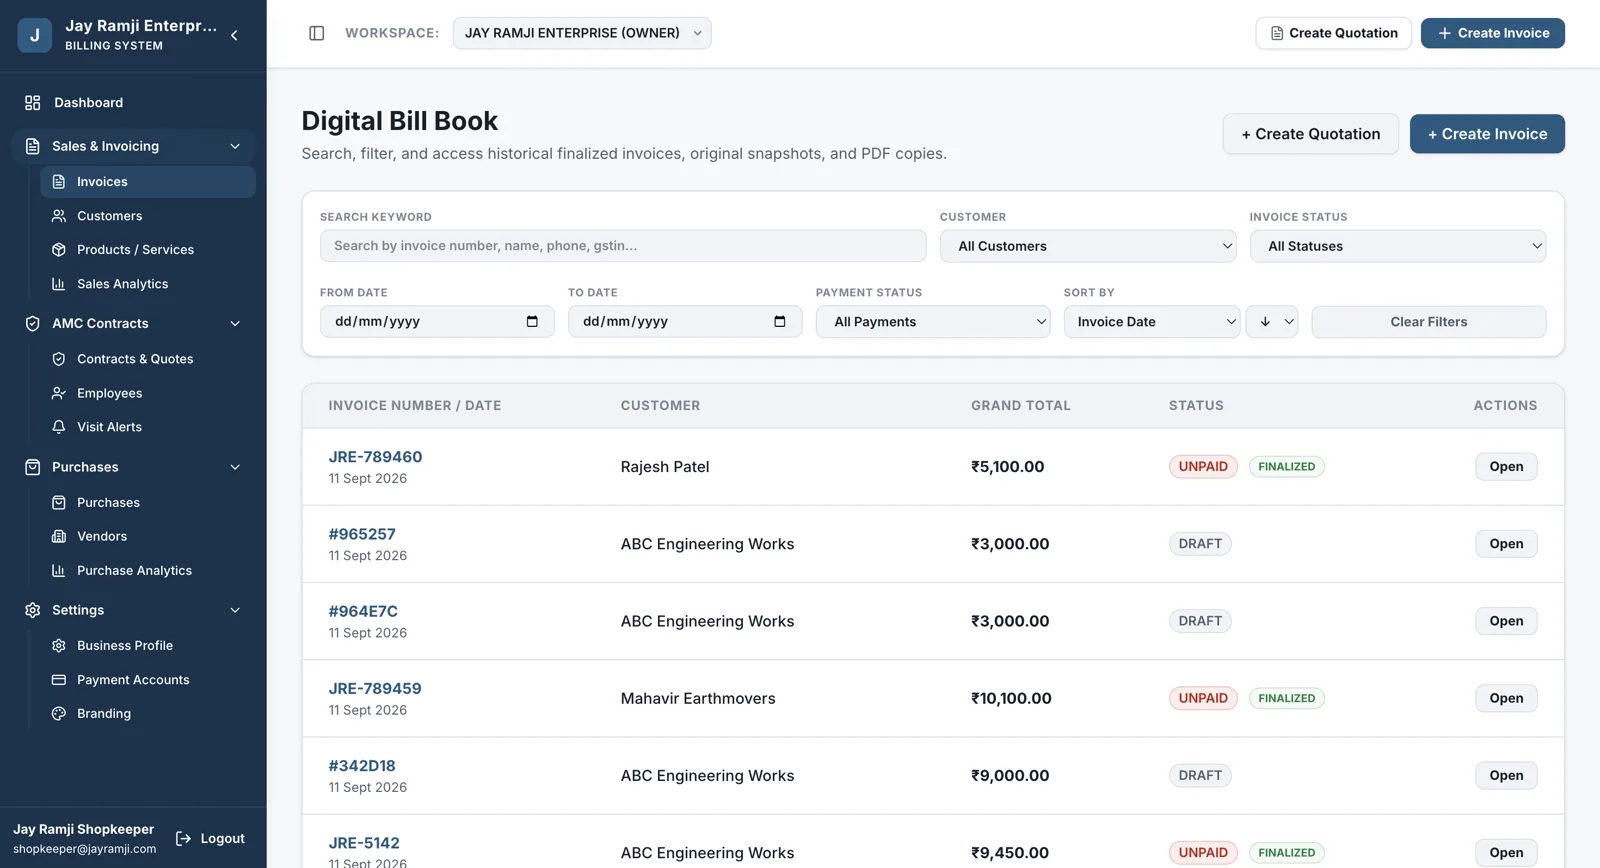Click the Customers people icon
1600x868 pixels.
(x=59, y=216)
